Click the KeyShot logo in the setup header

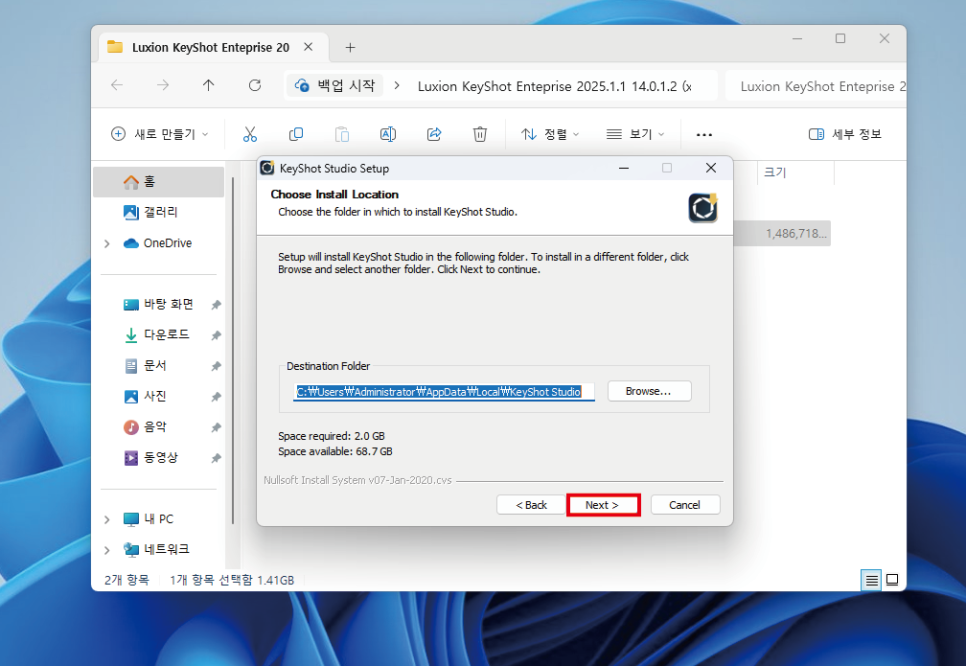[x=703, y=208]
